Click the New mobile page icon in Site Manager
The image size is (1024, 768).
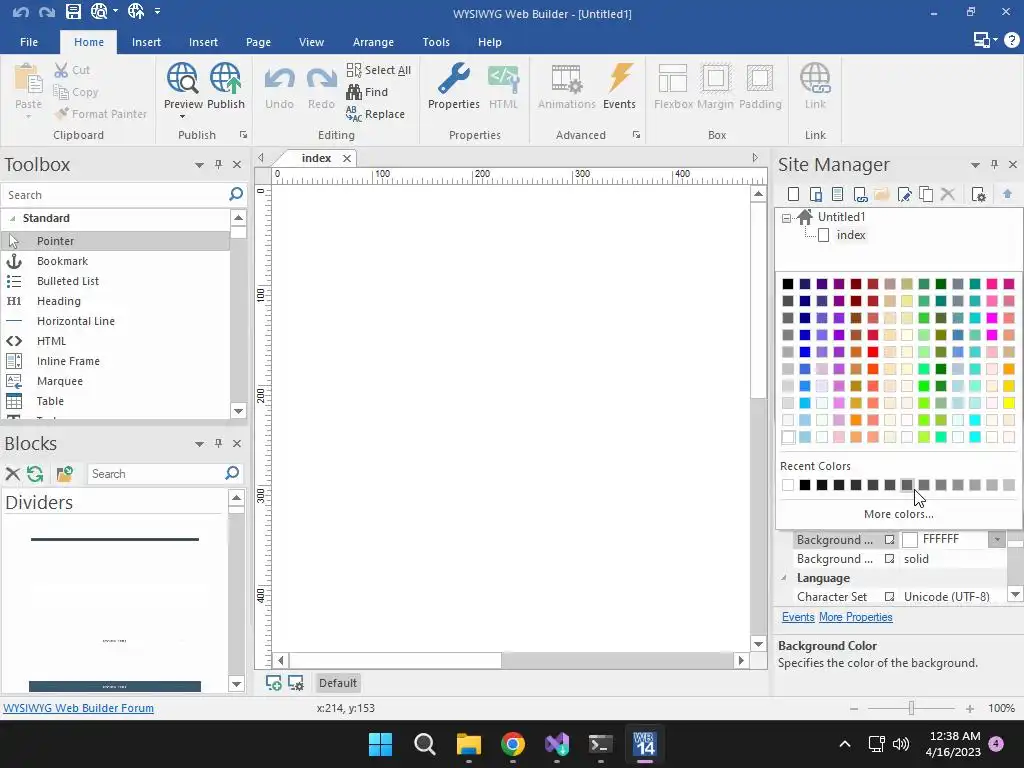click(816, 194)
